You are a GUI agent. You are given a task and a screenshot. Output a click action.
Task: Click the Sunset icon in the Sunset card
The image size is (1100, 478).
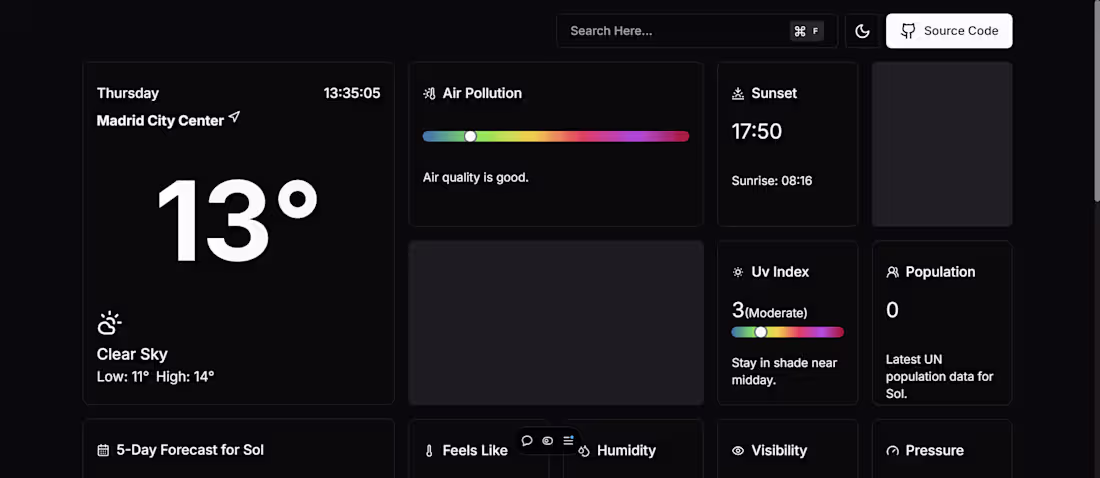point(738,94)
